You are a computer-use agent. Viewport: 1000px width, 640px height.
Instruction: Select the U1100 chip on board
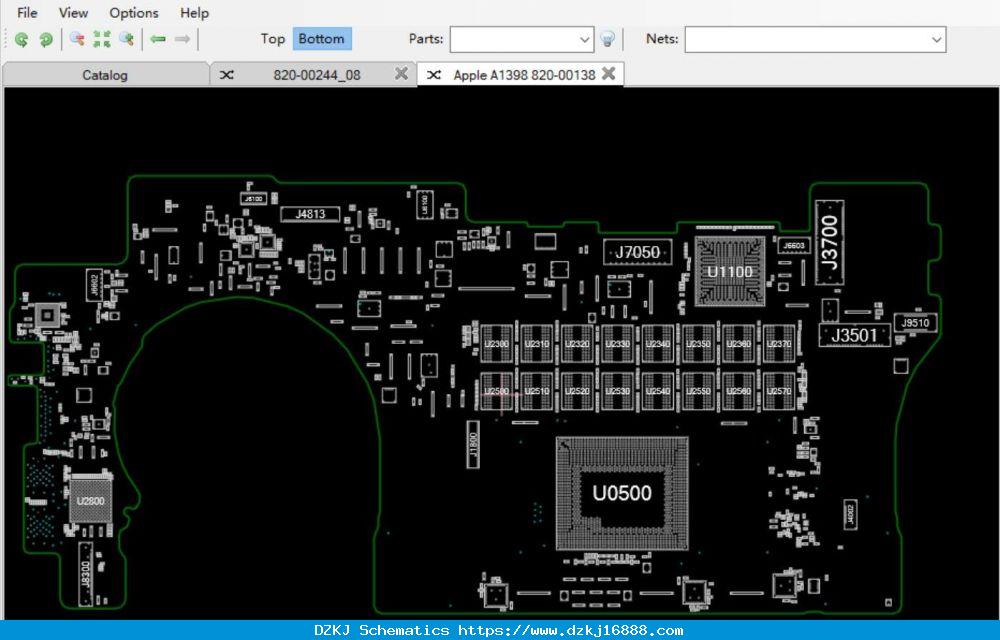[730, 272]
